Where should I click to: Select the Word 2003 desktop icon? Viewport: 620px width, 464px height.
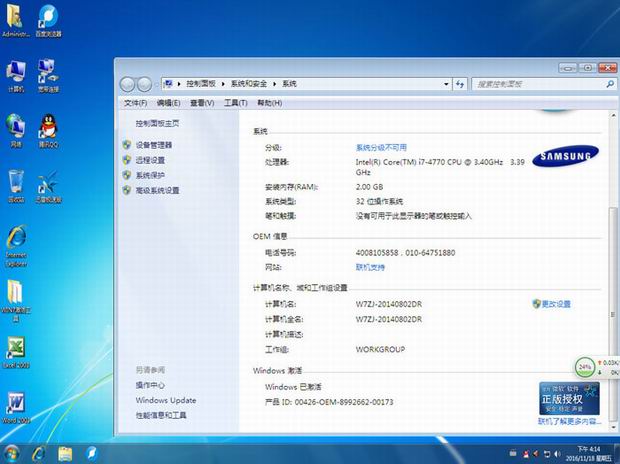[x=16, y=403]
